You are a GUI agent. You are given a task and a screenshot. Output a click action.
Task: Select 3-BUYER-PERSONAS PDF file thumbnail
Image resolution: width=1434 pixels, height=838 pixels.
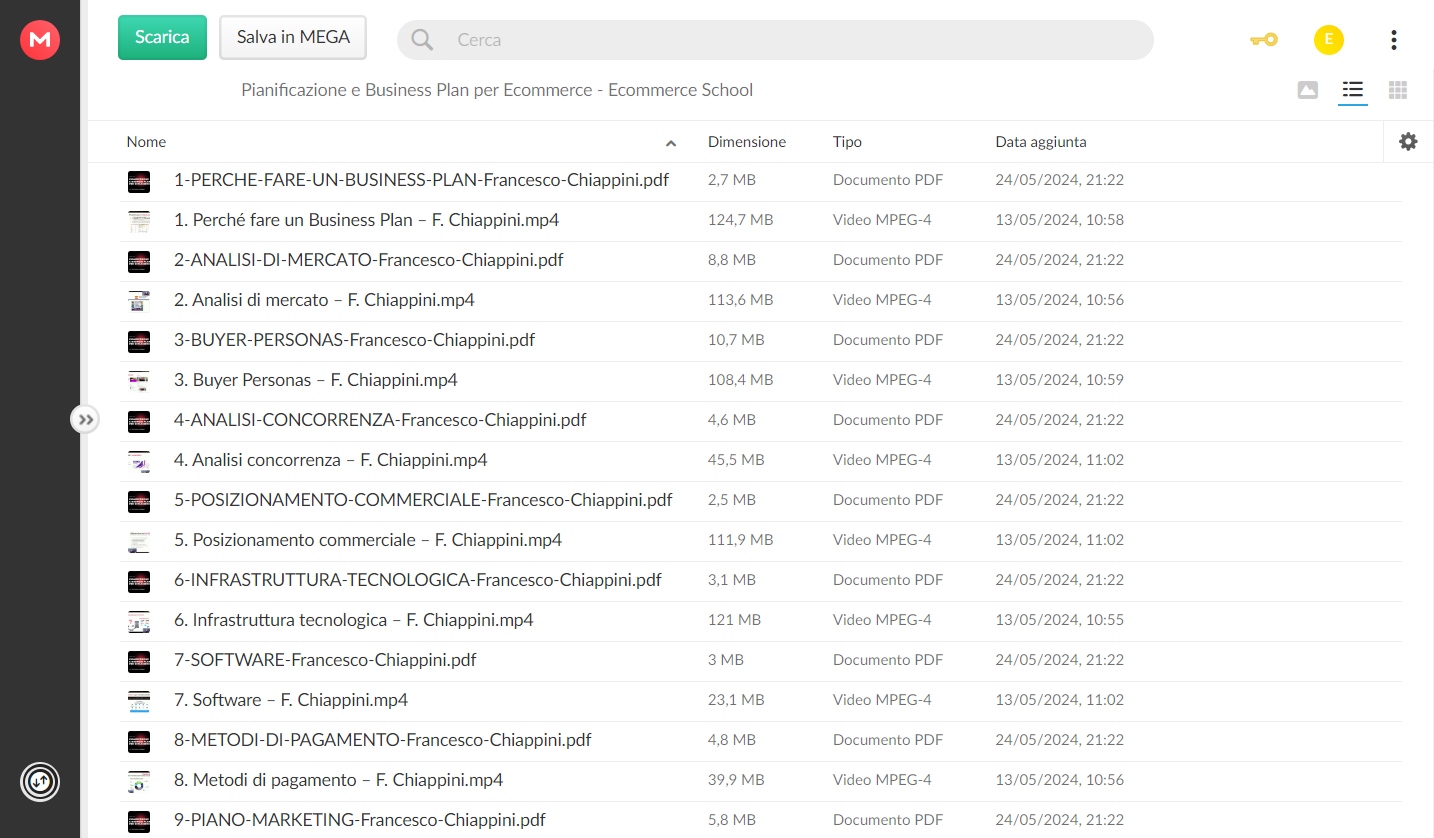(x=139, y=341)
